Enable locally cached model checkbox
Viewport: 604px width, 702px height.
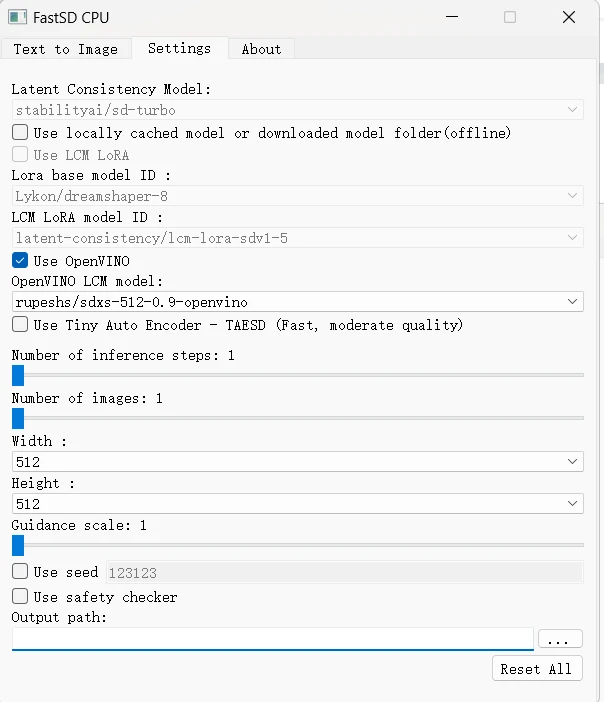coord(20,133)
